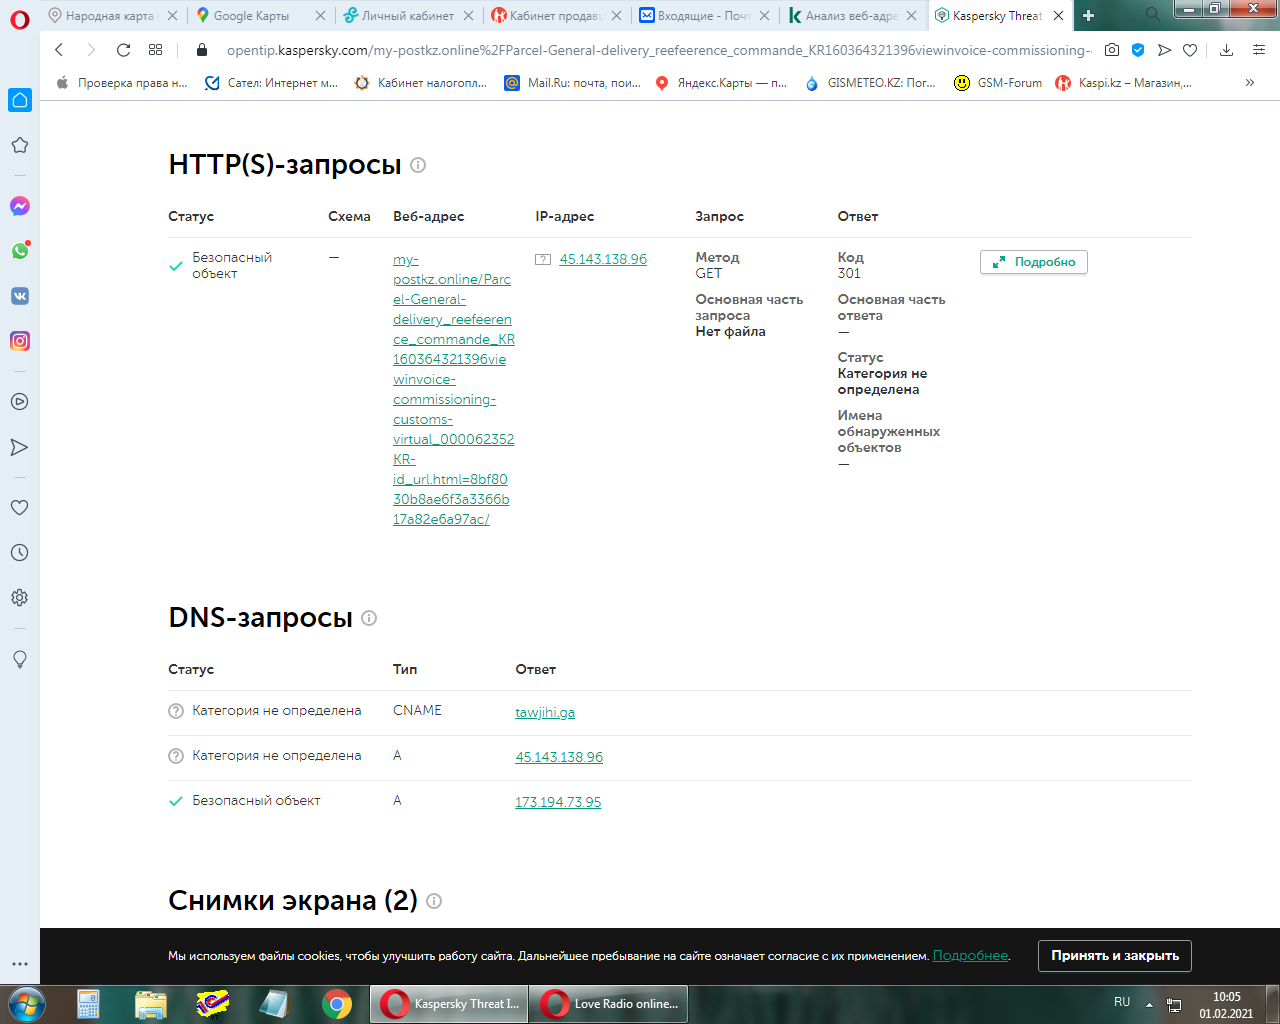The height and width of the screenshot is (1024, 1280).
Task: Open Windows Explorer from taskbar
Action: point(151,1003)
